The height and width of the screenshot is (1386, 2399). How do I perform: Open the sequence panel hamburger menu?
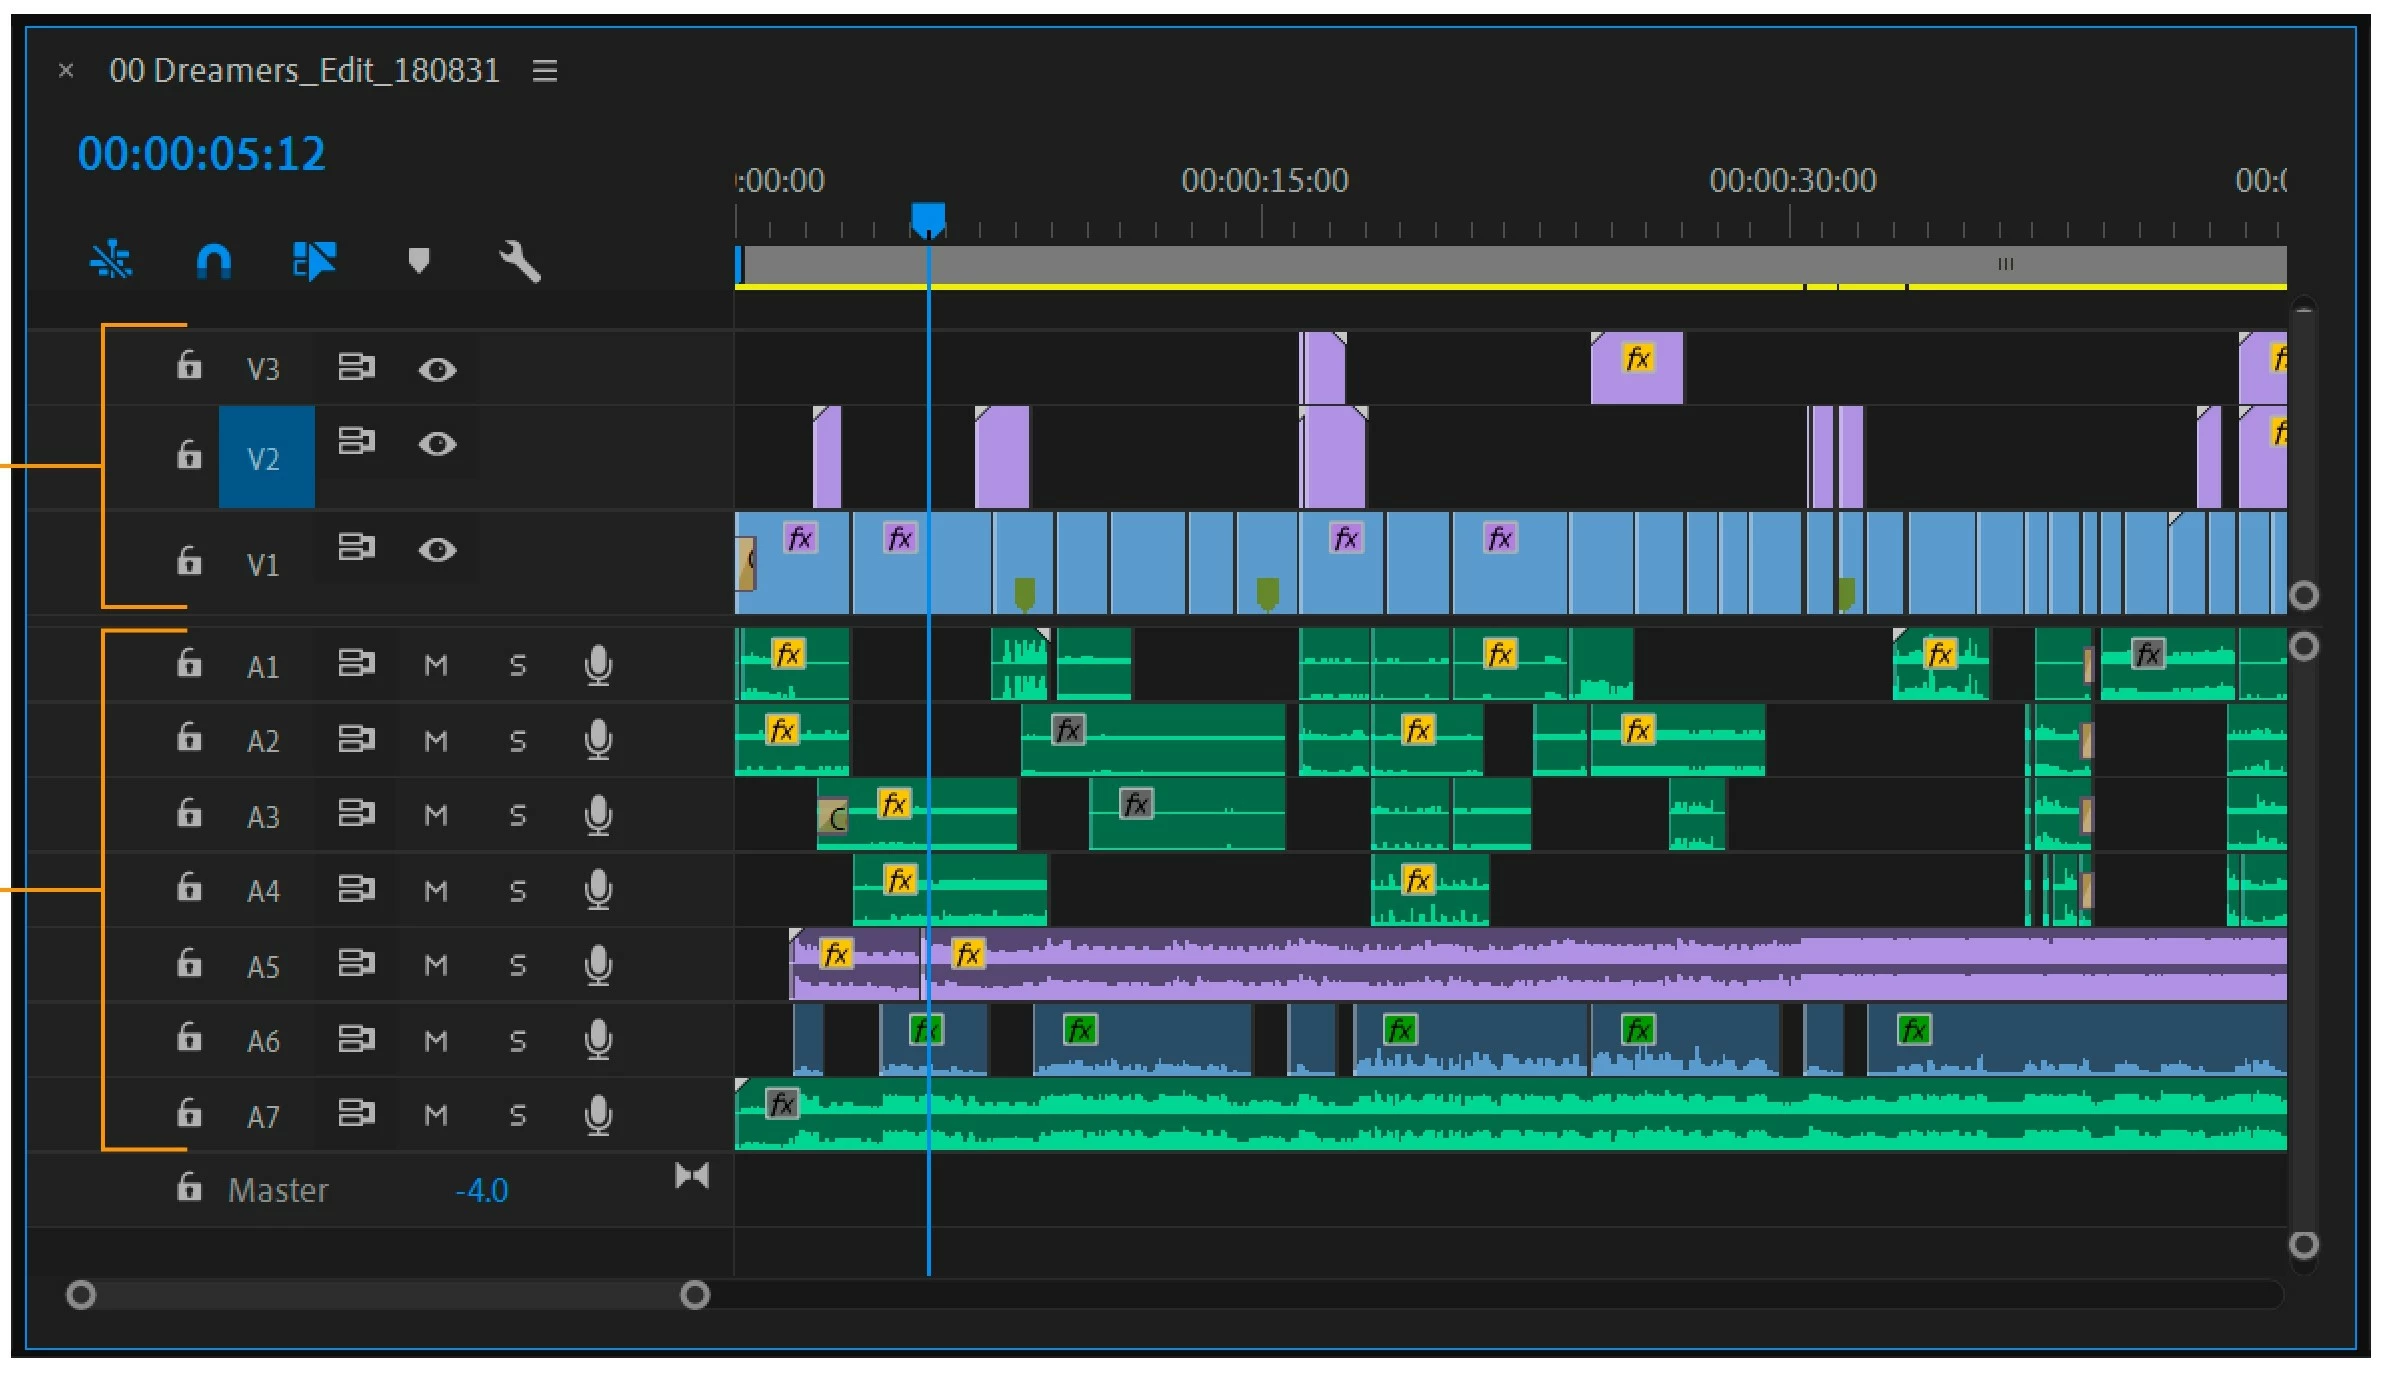point(545,71)
